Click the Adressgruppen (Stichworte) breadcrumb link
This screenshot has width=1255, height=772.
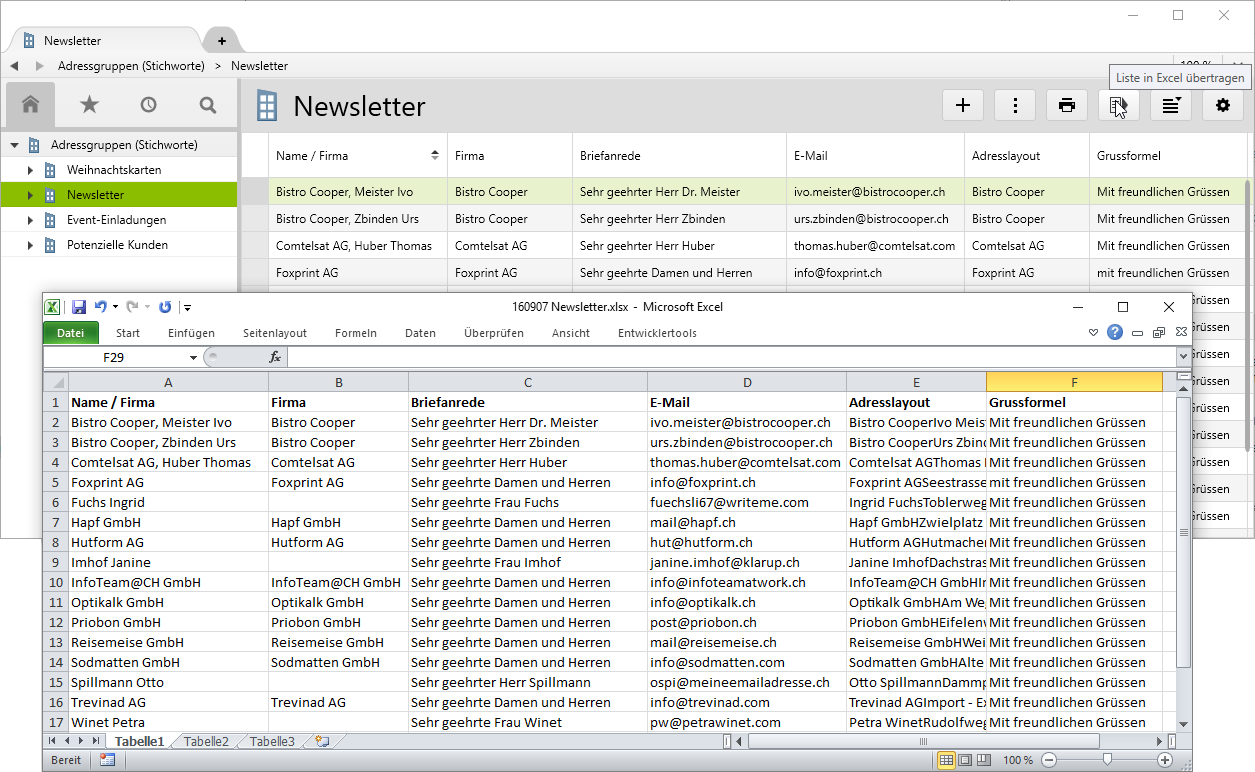[x=131, y=66]
